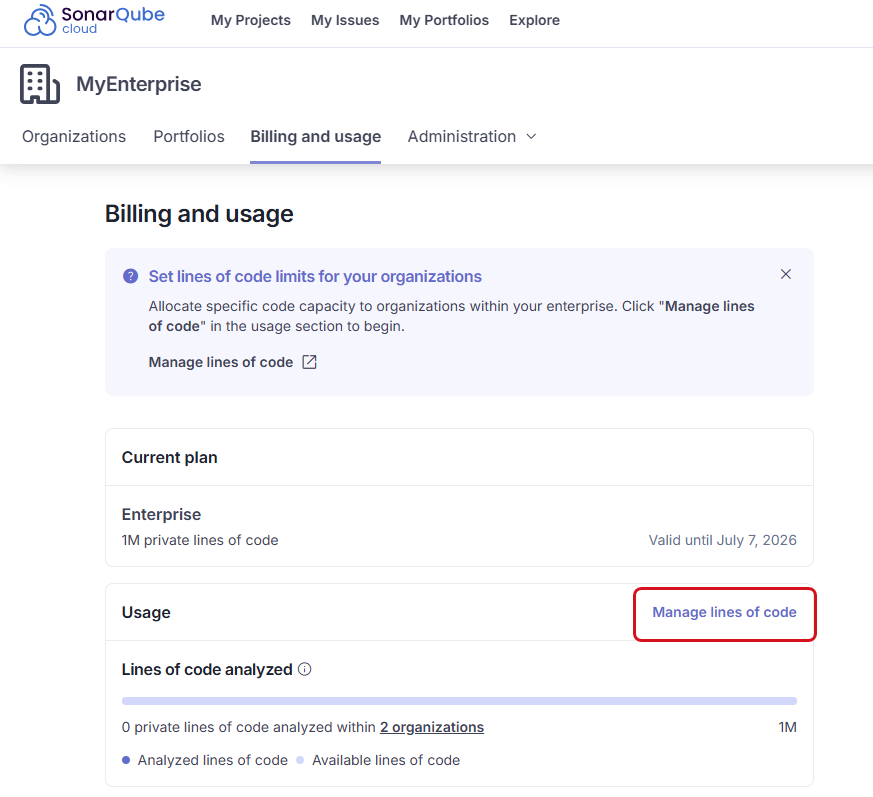
Task: Switch to the Organizations tab
Action: [x=73, y=136]
